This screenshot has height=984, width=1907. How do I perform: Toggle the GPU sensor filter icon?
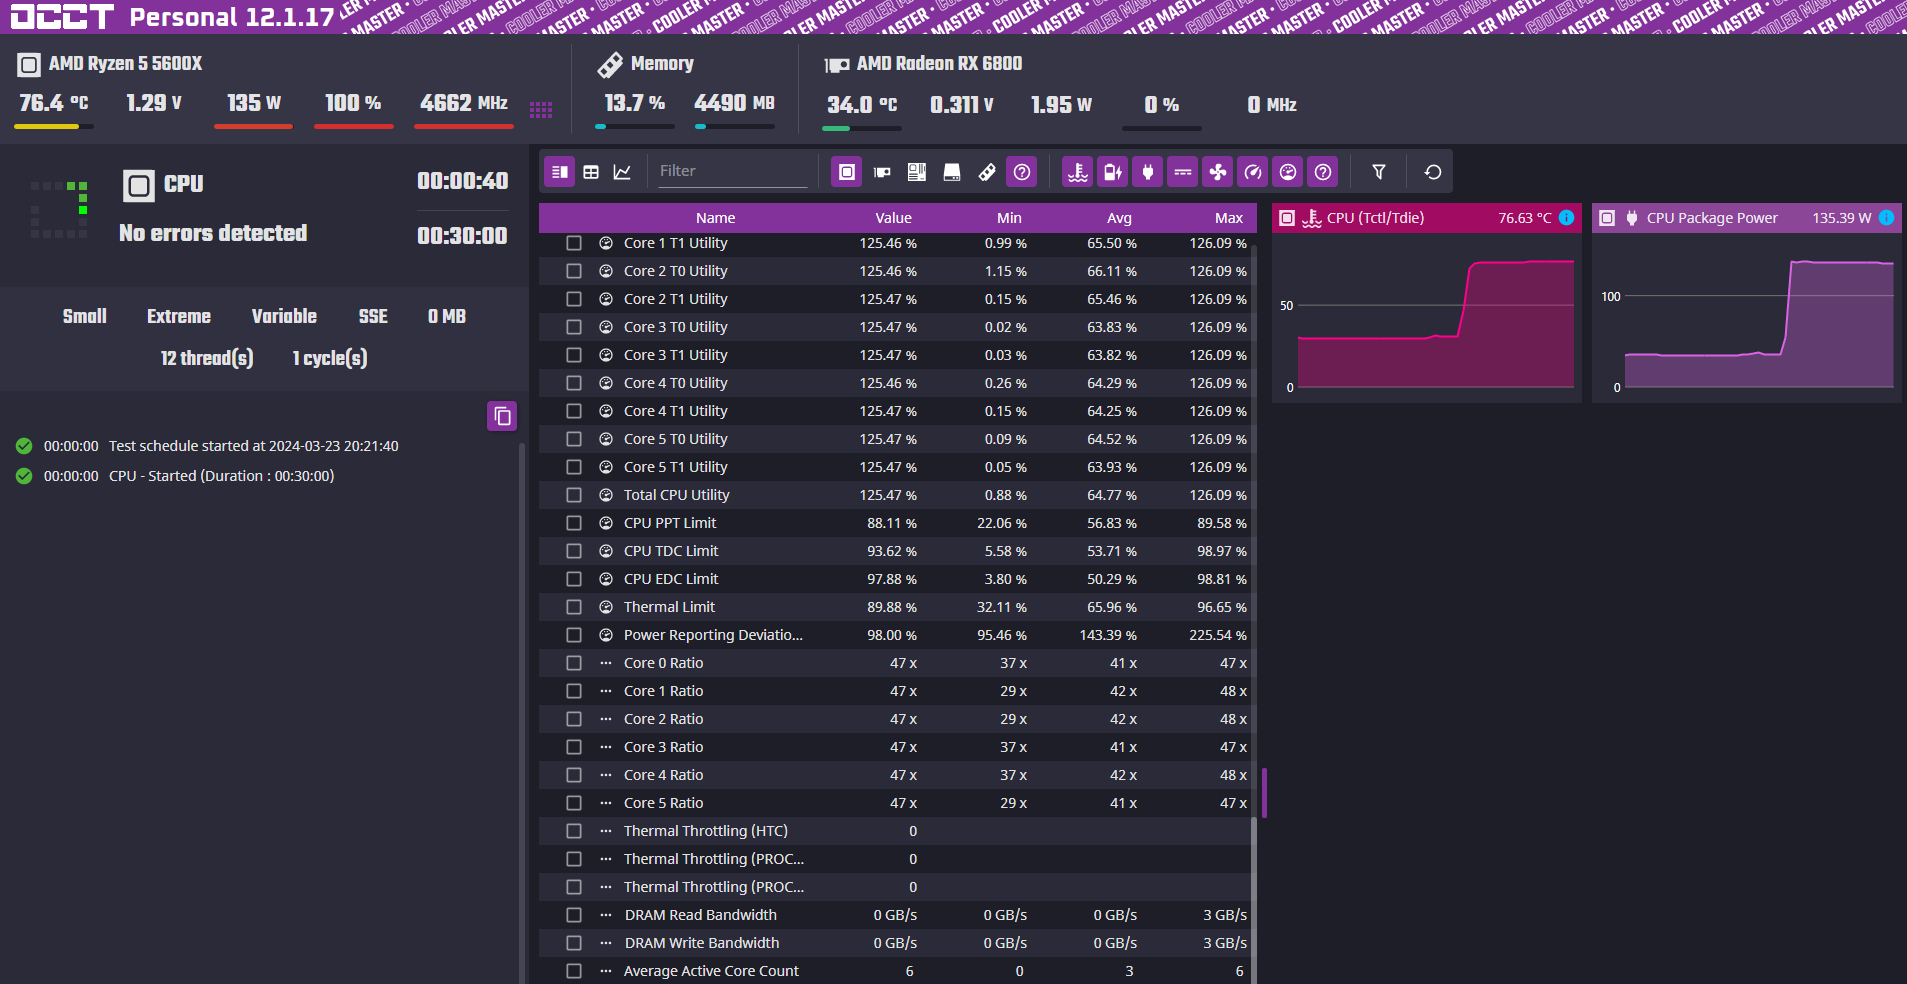(882, 172)
